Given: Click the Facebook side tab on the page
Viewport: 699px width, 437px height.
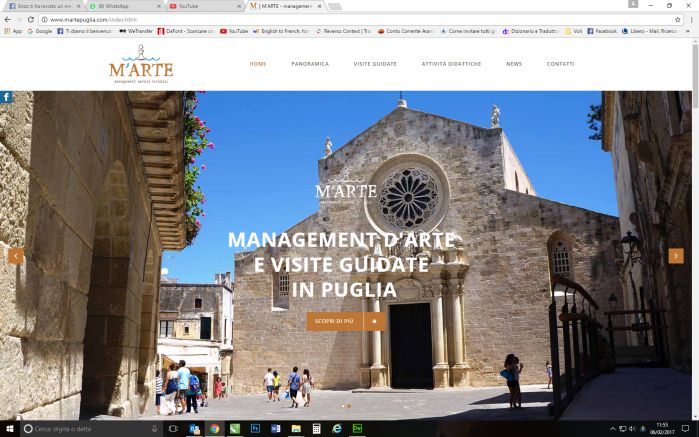Looking at the screenshot, I should [6, 97].
